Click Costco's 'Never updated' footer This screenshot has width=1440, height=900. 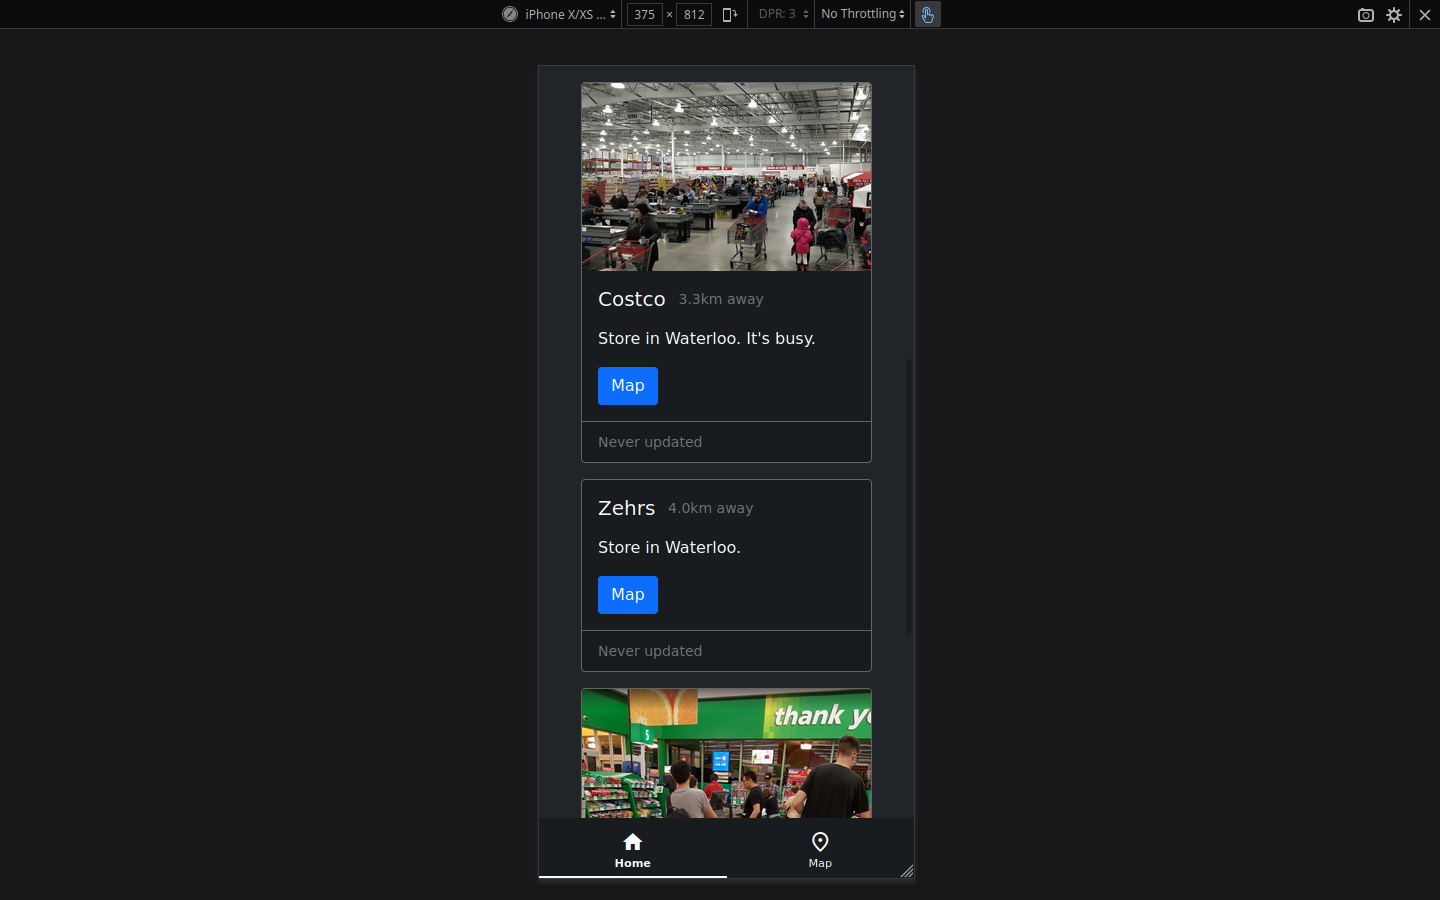tap(726, 442)
